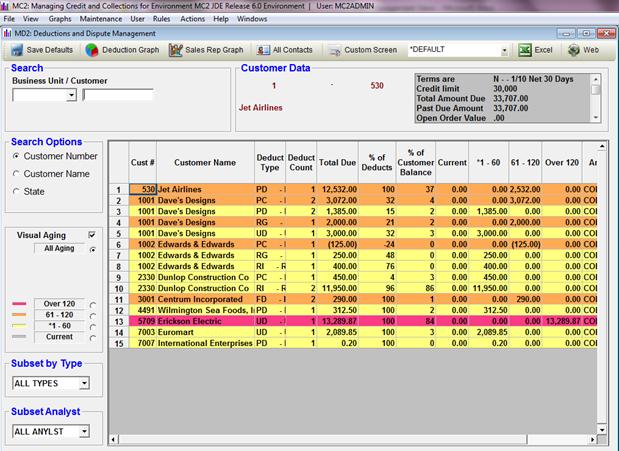Screen dimensions: 619x451
Task: Open the Actions menu
Action: [192, 19]
